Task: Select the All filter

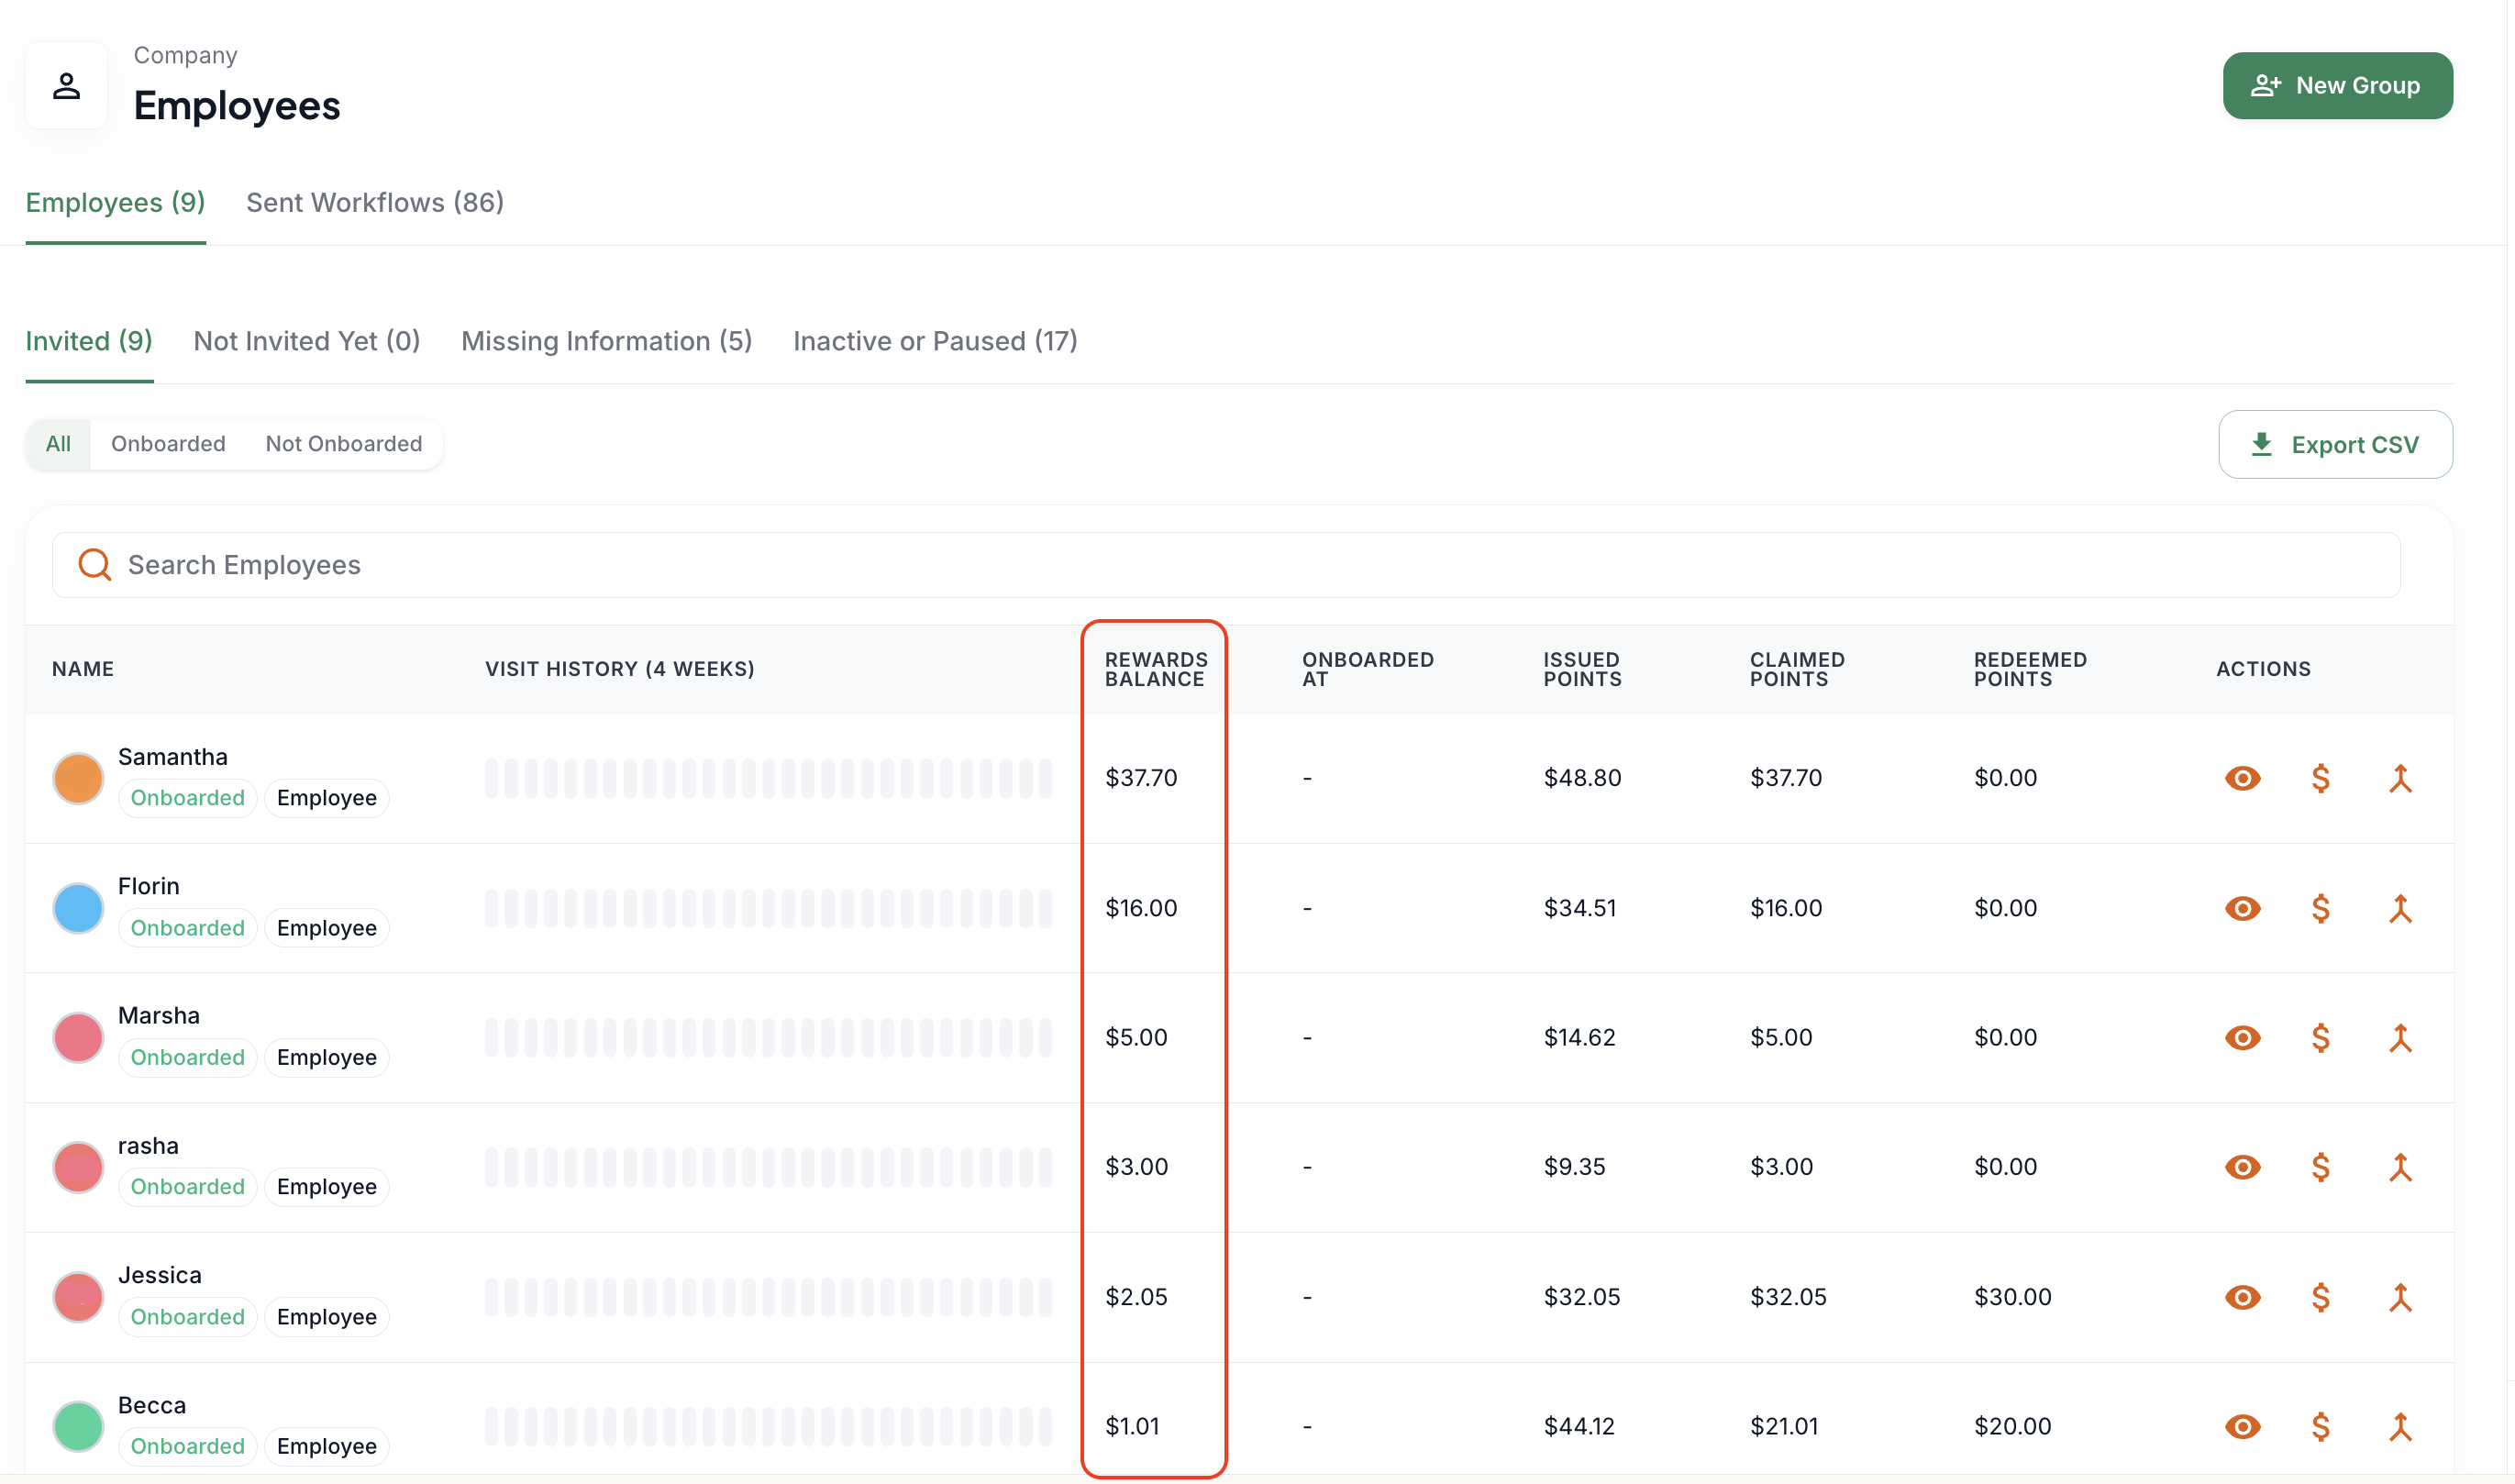Action: pos(58,444)
